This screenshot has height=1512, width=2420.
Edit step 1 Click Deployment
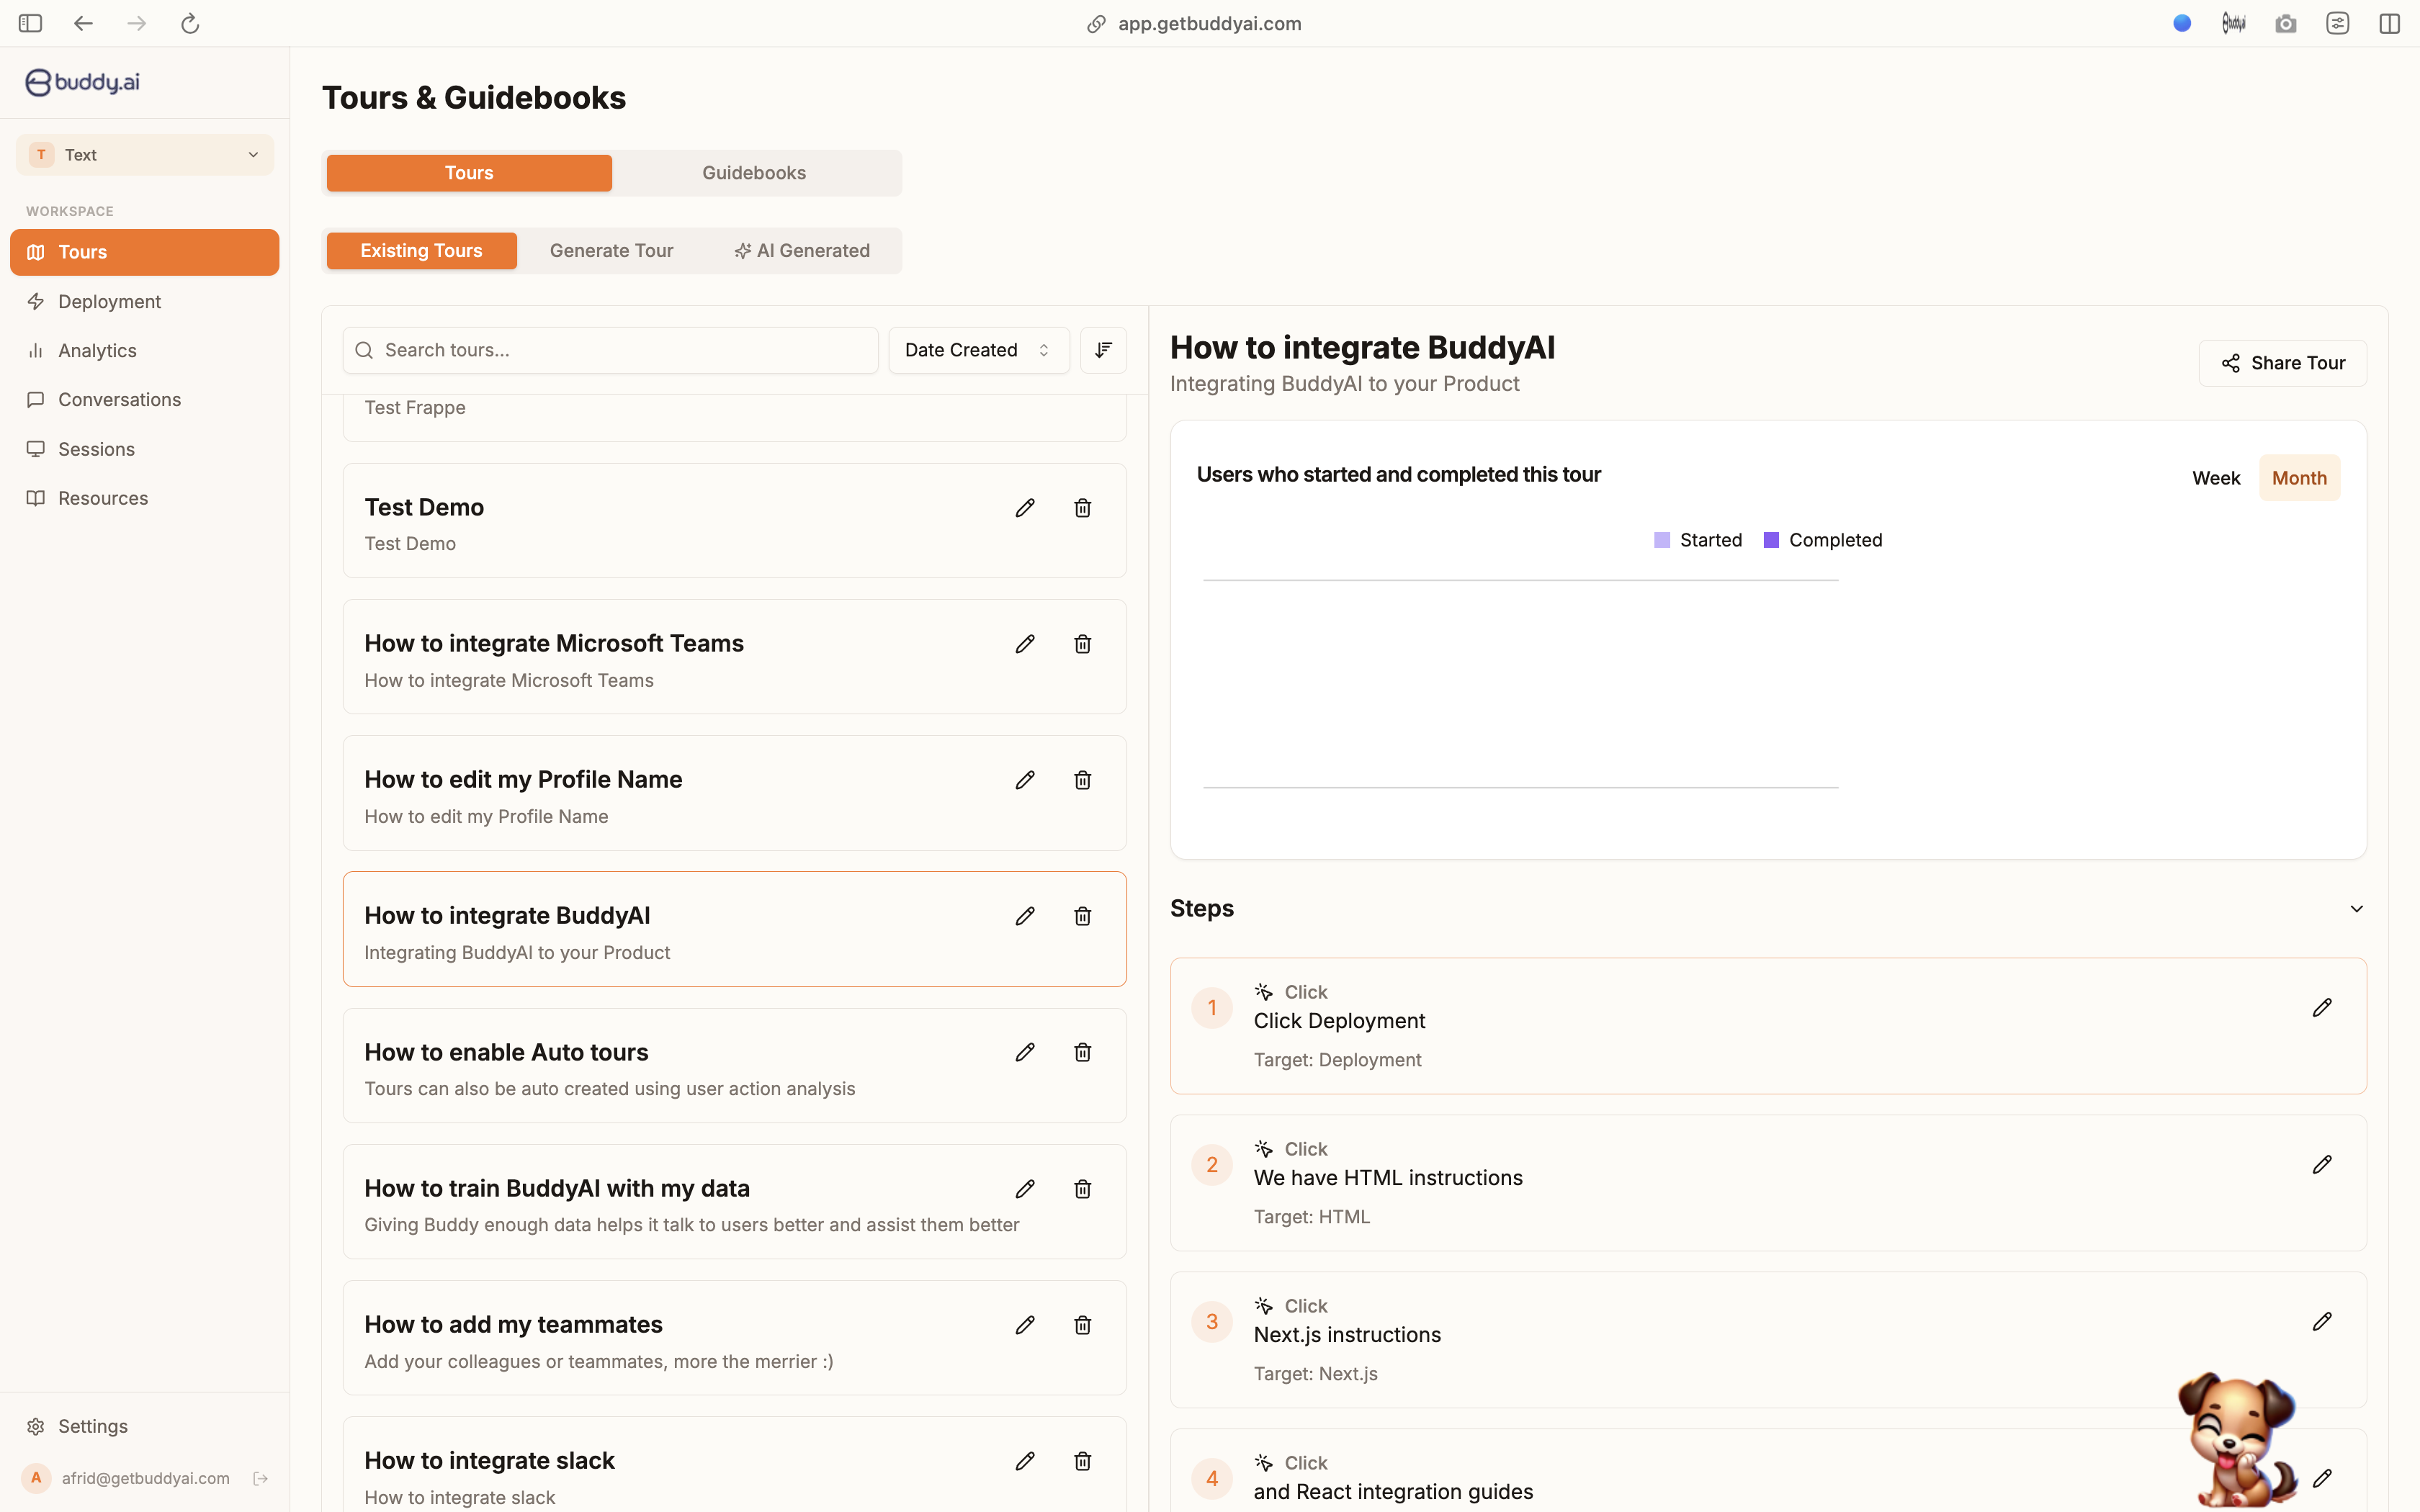click(2322, 1008)
